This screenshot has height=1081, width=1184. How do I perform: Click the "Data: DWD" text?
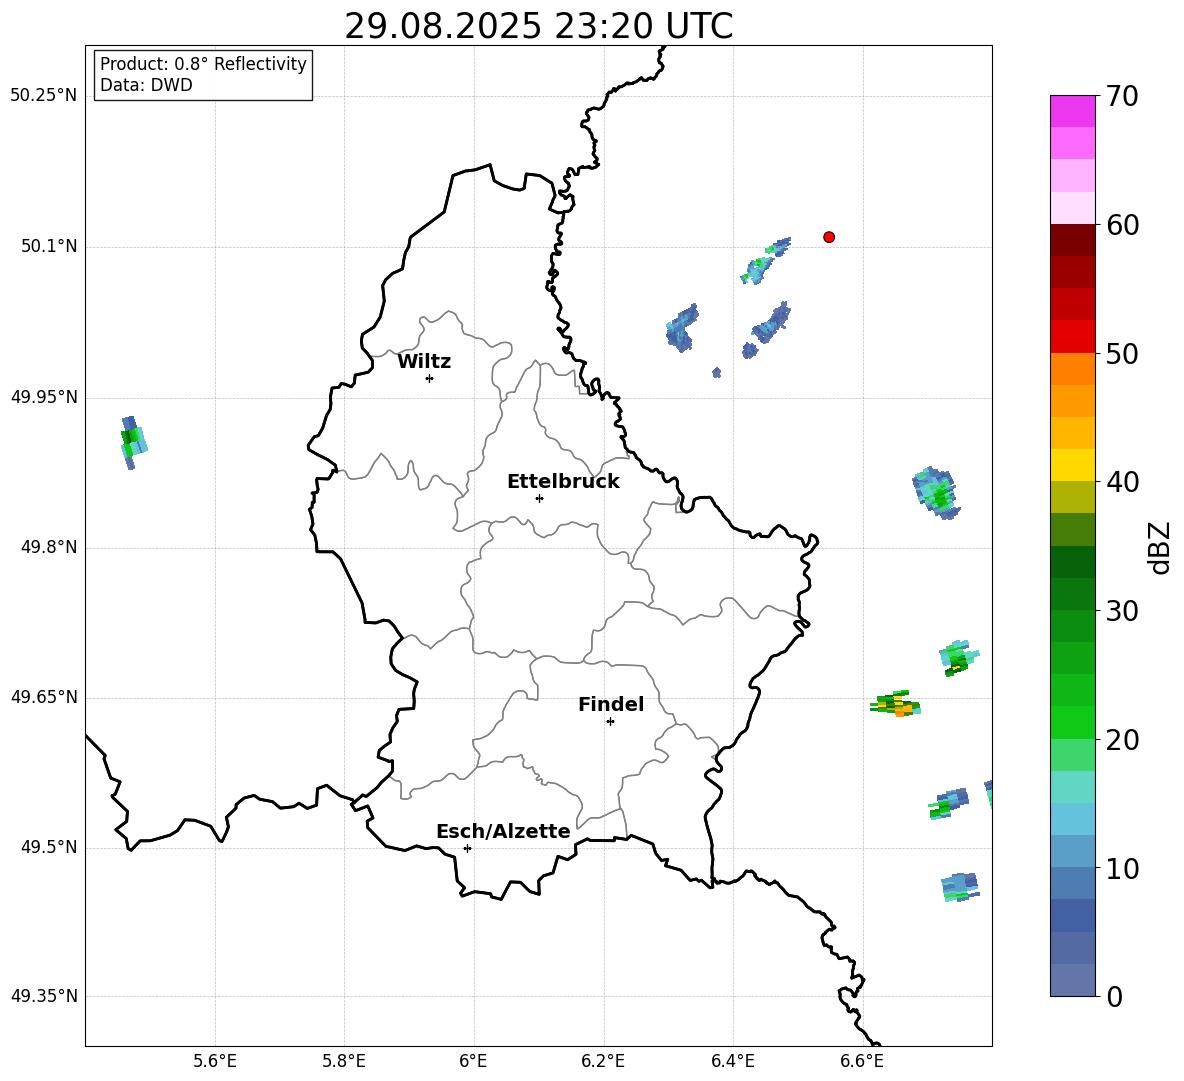(x=146, y=85)
